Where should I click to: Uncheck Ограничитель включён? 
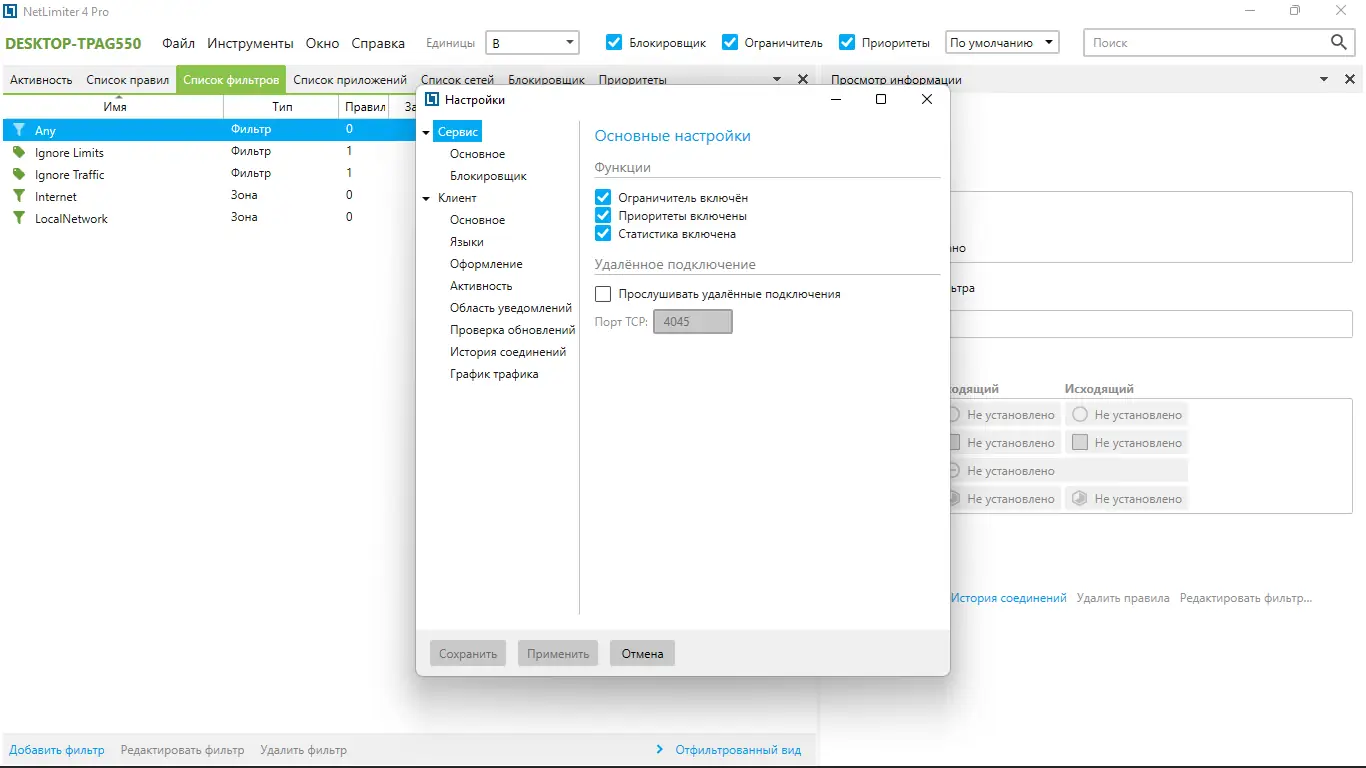pos(603,198)
